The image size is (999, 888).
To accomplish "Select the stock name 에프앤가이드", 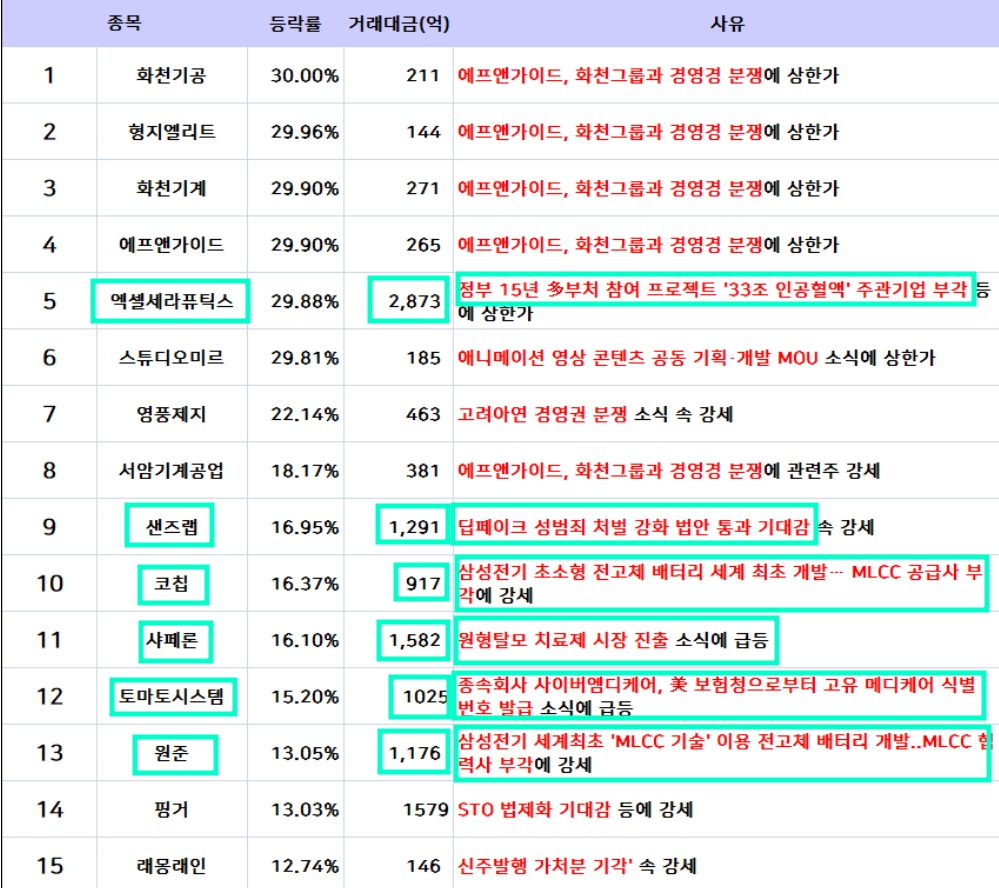I will point(171,245).
